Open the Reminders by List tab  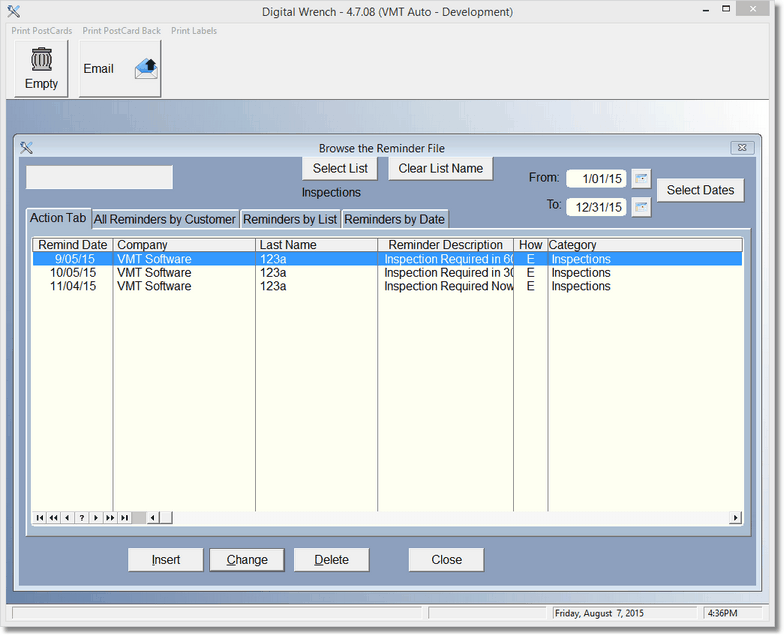(x=290, y=219)
